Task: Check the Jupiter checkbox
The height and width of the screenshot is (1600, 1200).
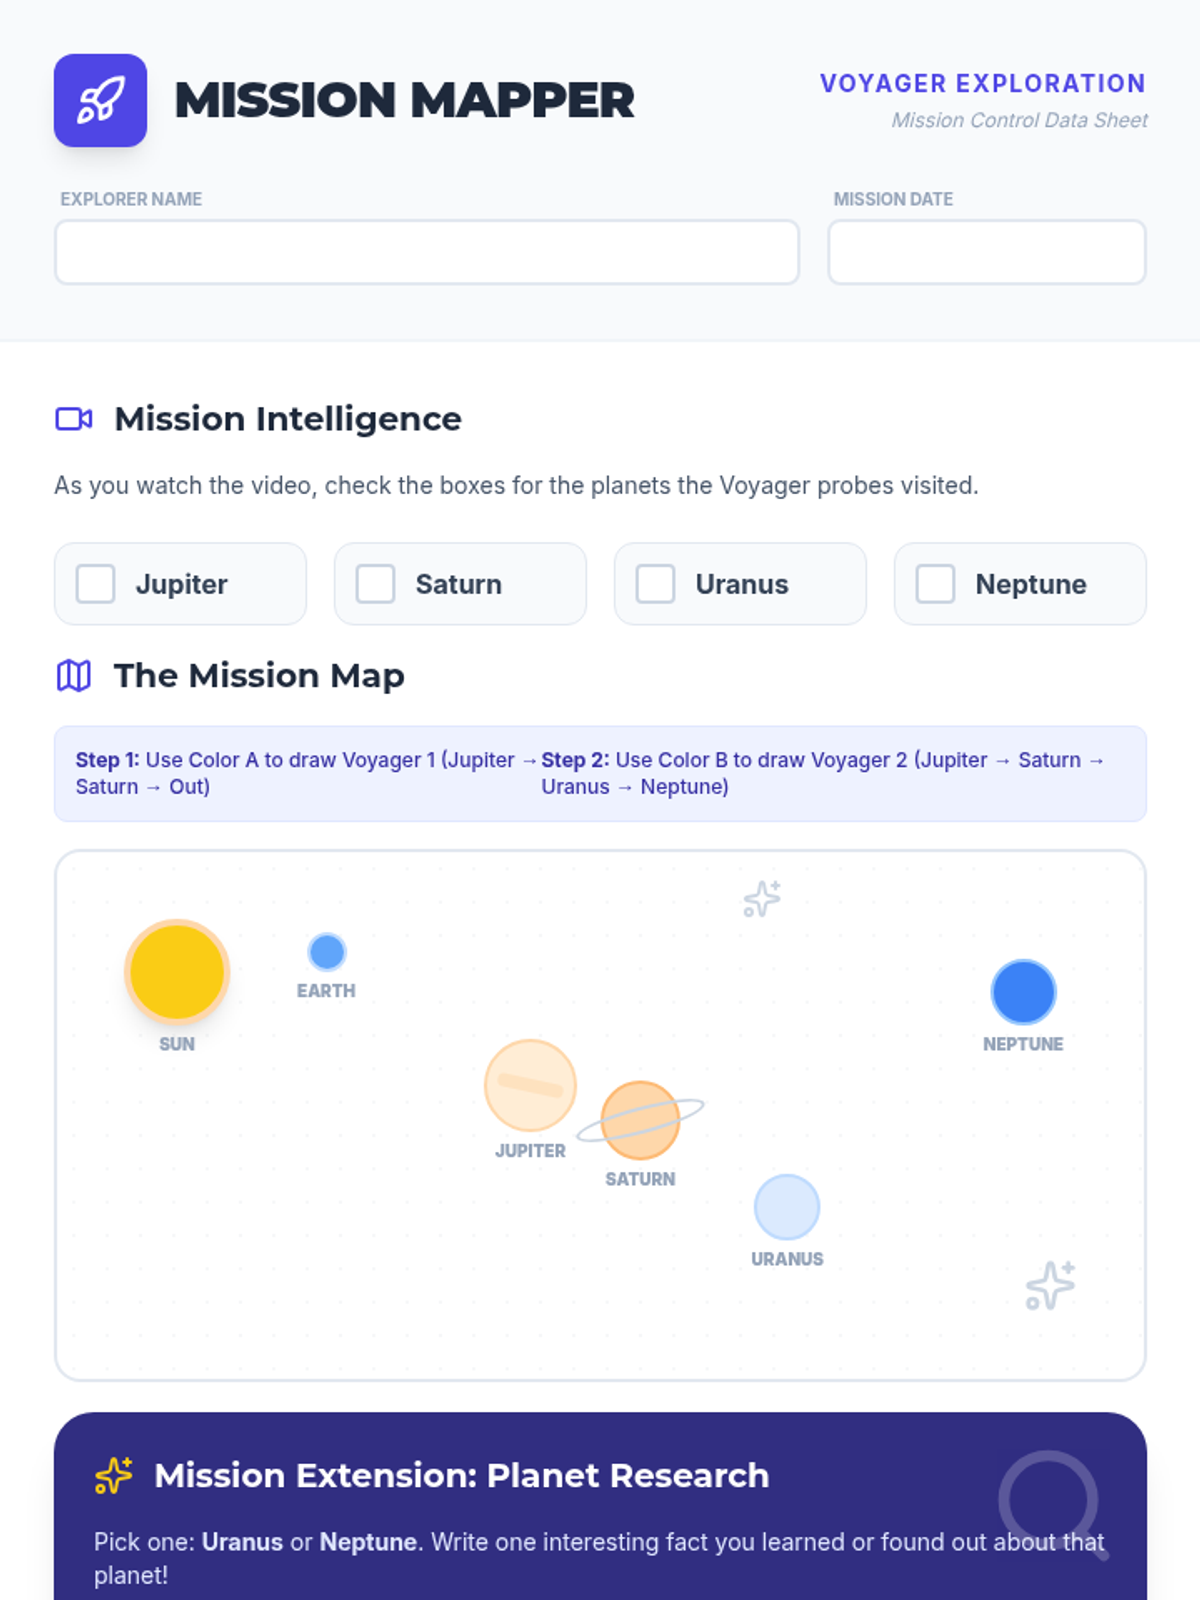Action: (x=96, y=584)
